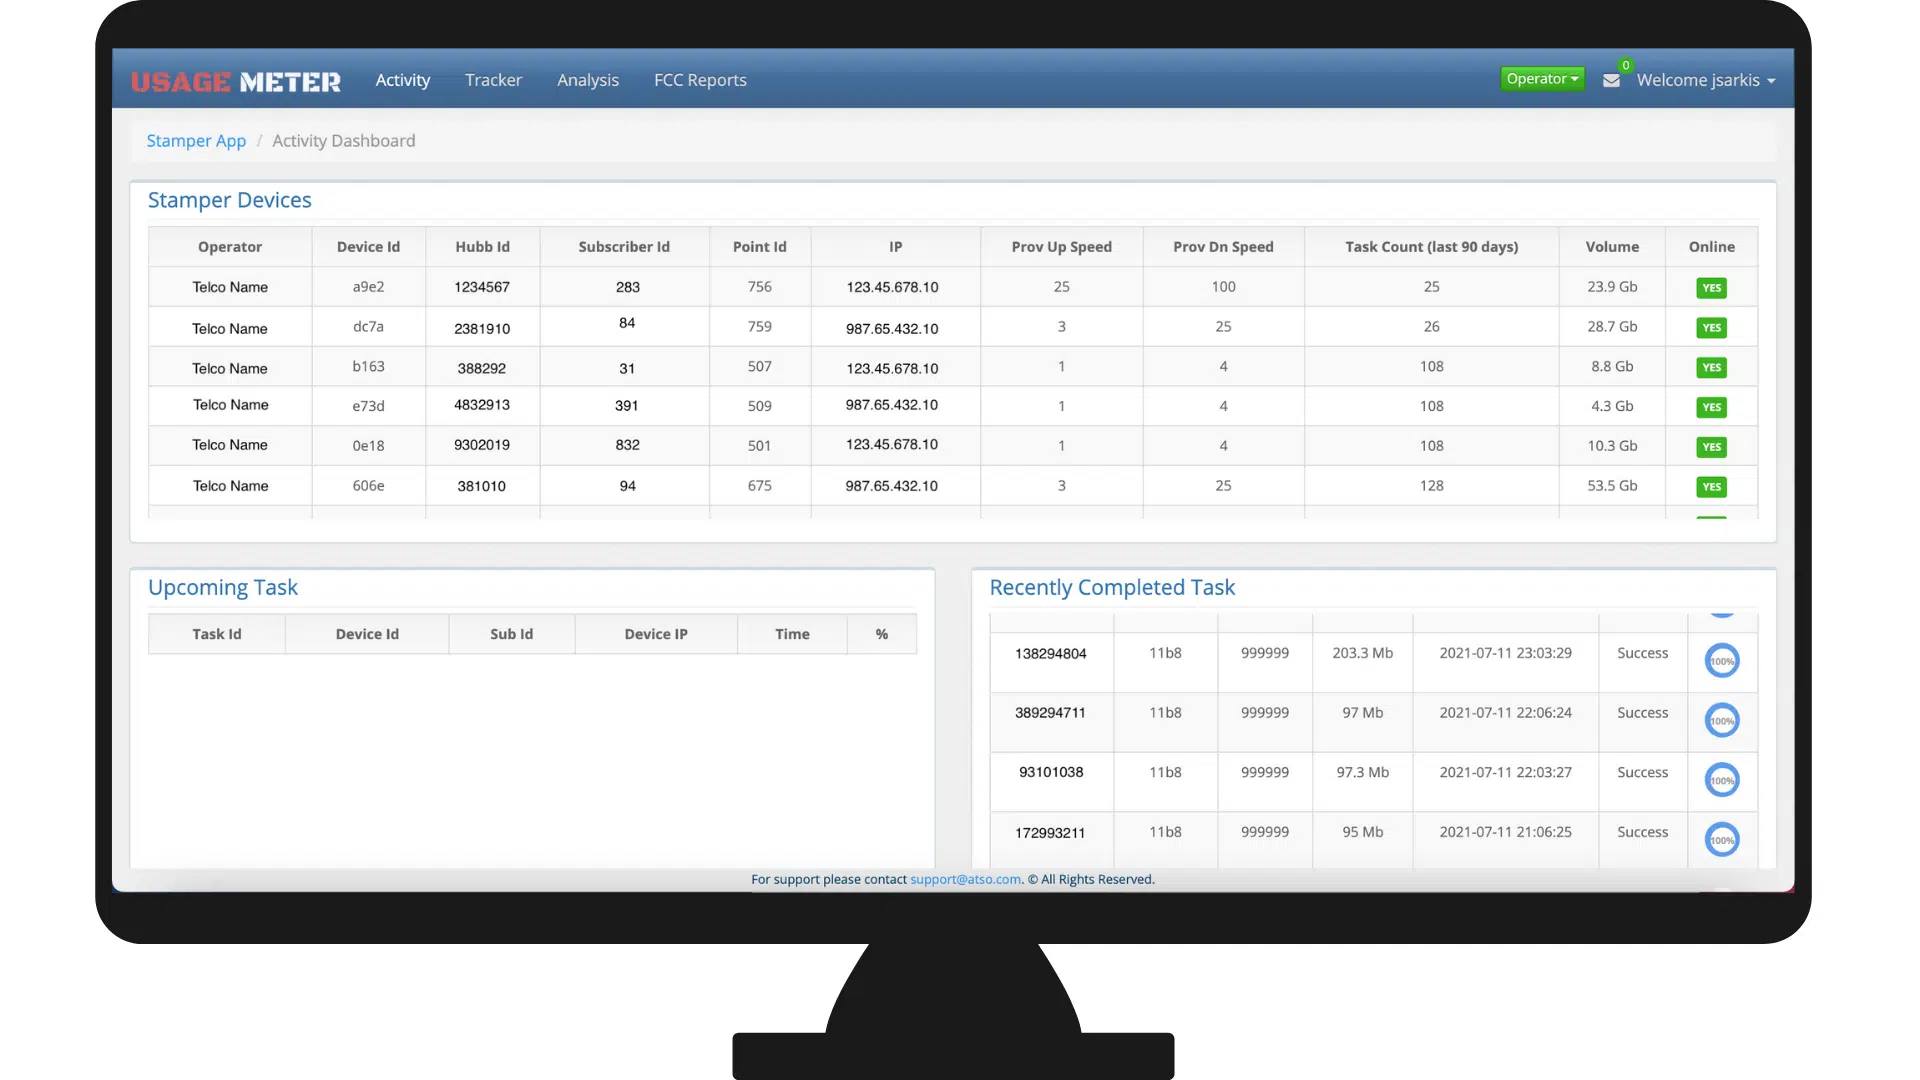
Task: Click YES badge for device e73d
Action: (x=1711, y=407)
